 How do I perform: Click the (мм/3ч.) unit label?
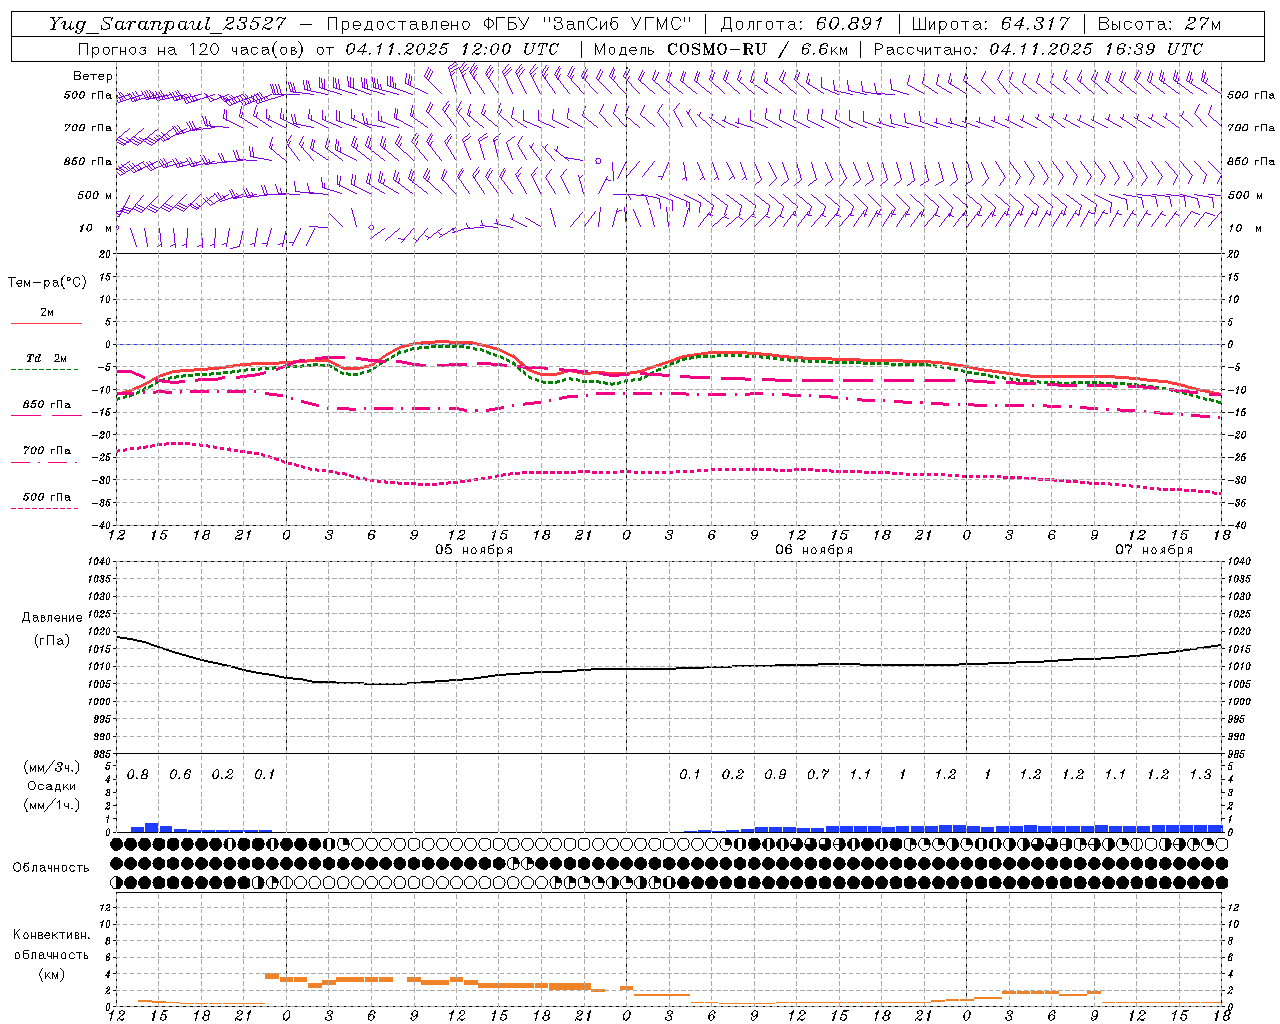(x=52, y=767)
